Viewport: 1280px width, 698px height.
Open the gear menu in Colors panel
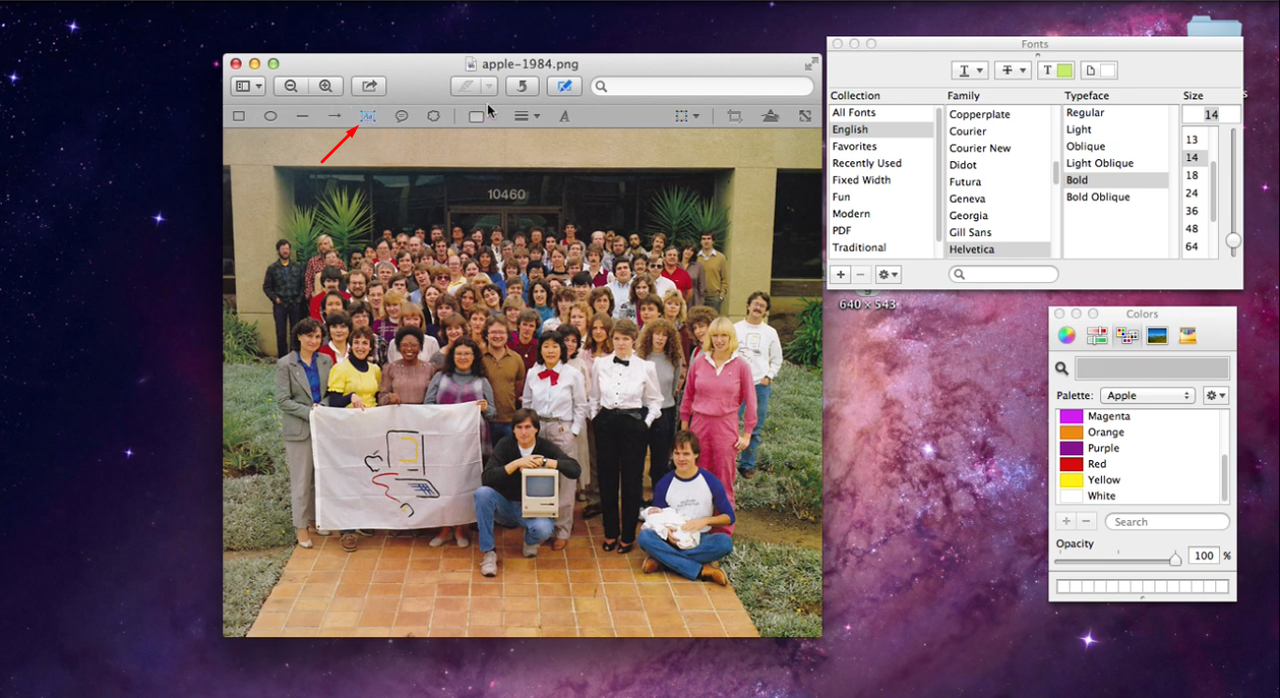tap(1215, 395)
